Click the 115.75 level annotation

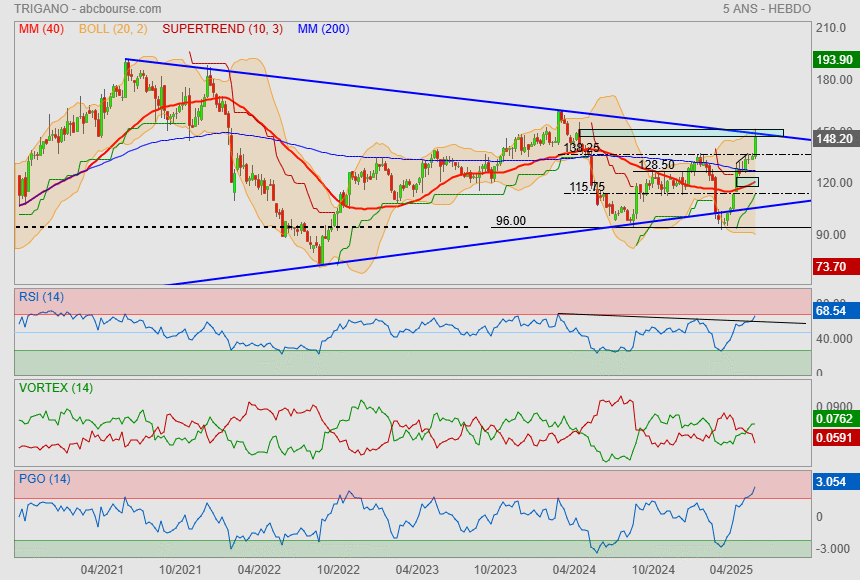[587, 187]
